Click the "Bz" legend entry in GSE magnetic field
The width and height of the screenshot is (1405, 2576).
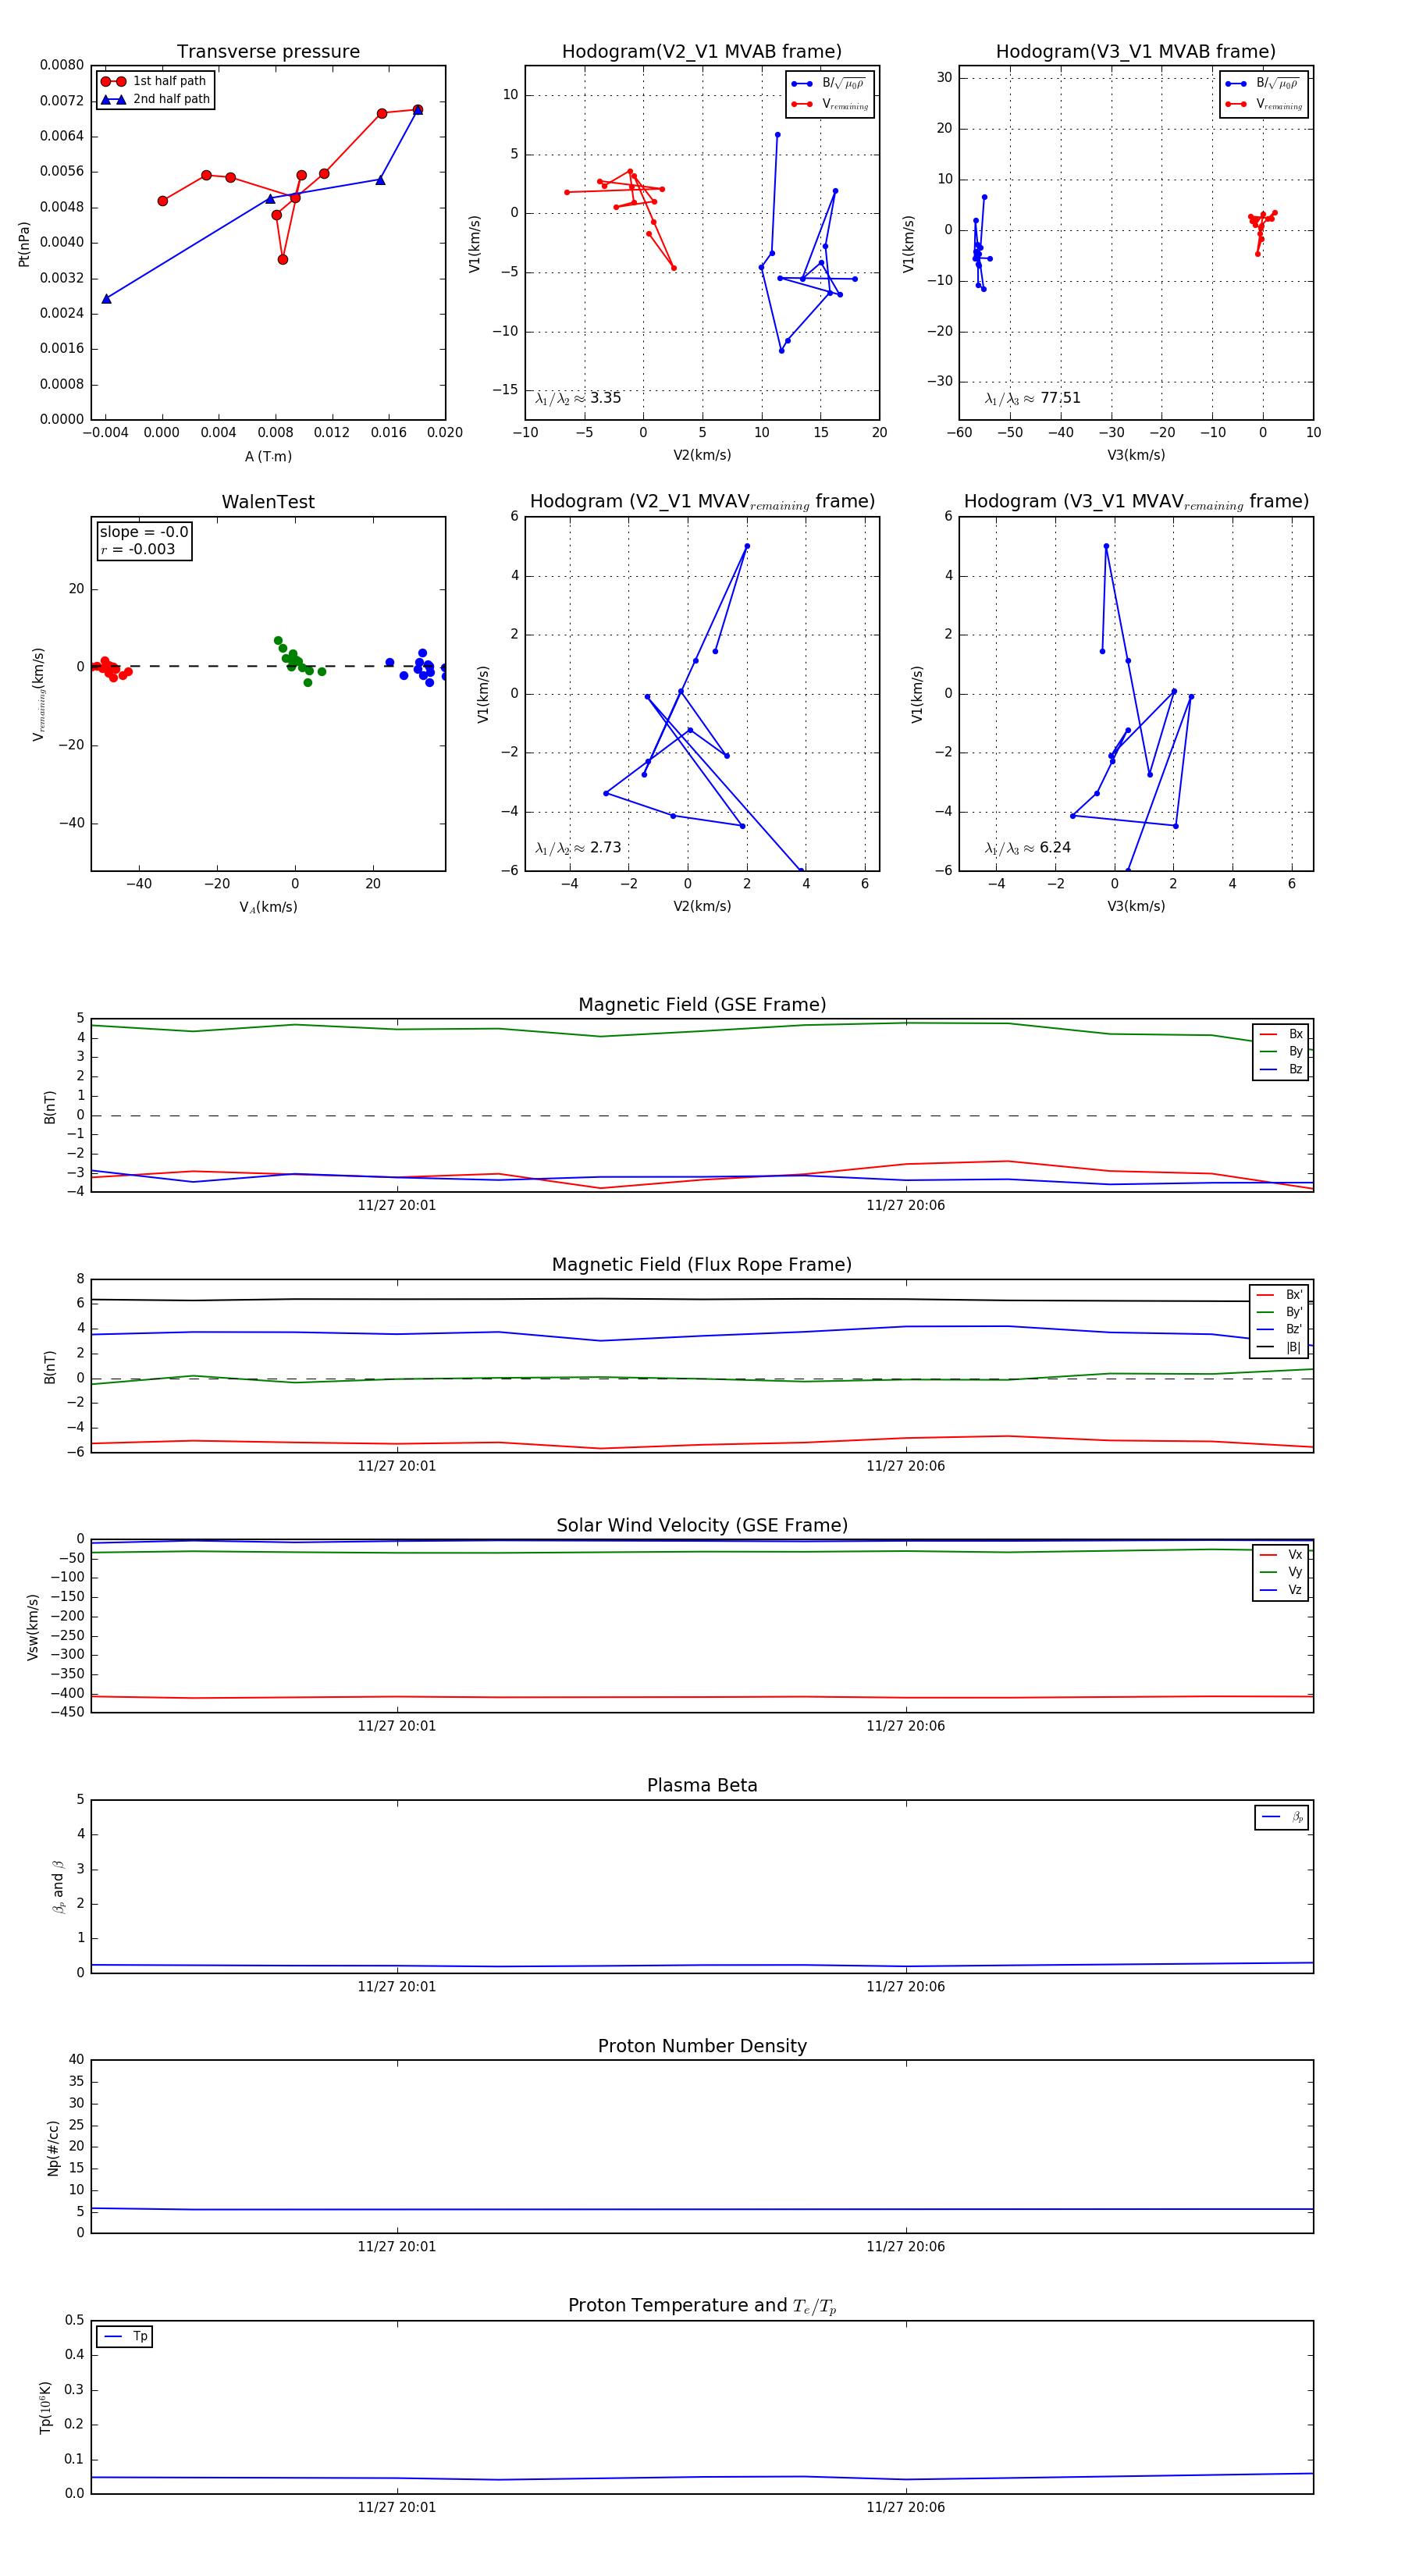point(1281,1069)
